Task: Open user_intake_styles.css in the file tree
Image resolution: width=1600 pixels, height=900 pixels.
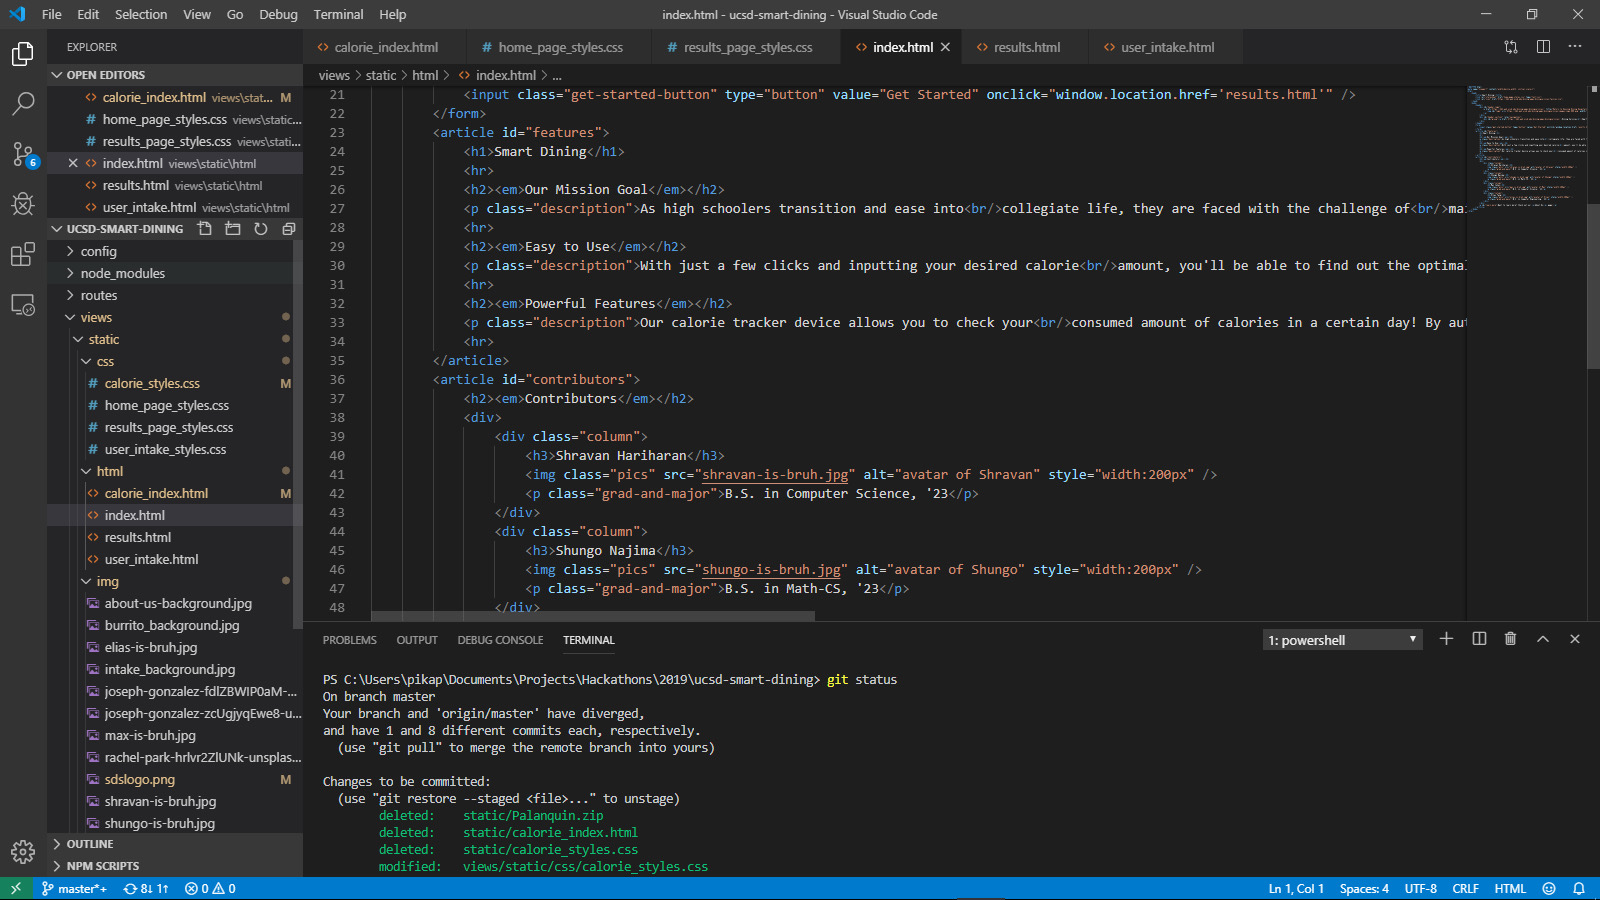Action: pos(165,449)
